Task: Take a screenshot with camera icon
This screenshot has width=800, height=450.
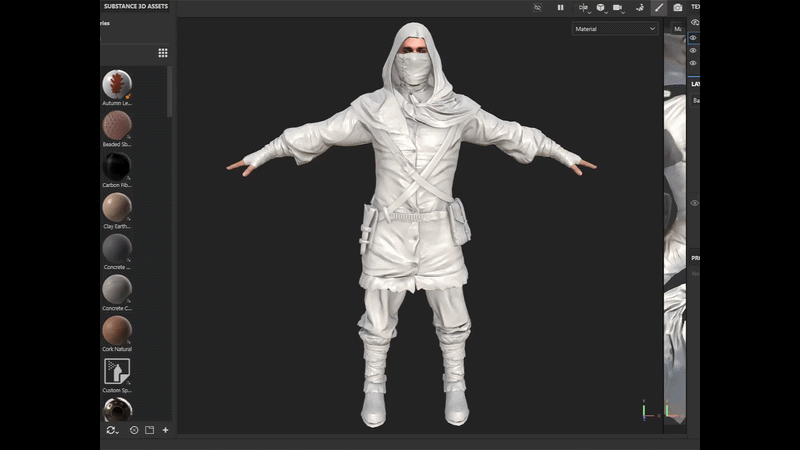Action: (678, 7)
